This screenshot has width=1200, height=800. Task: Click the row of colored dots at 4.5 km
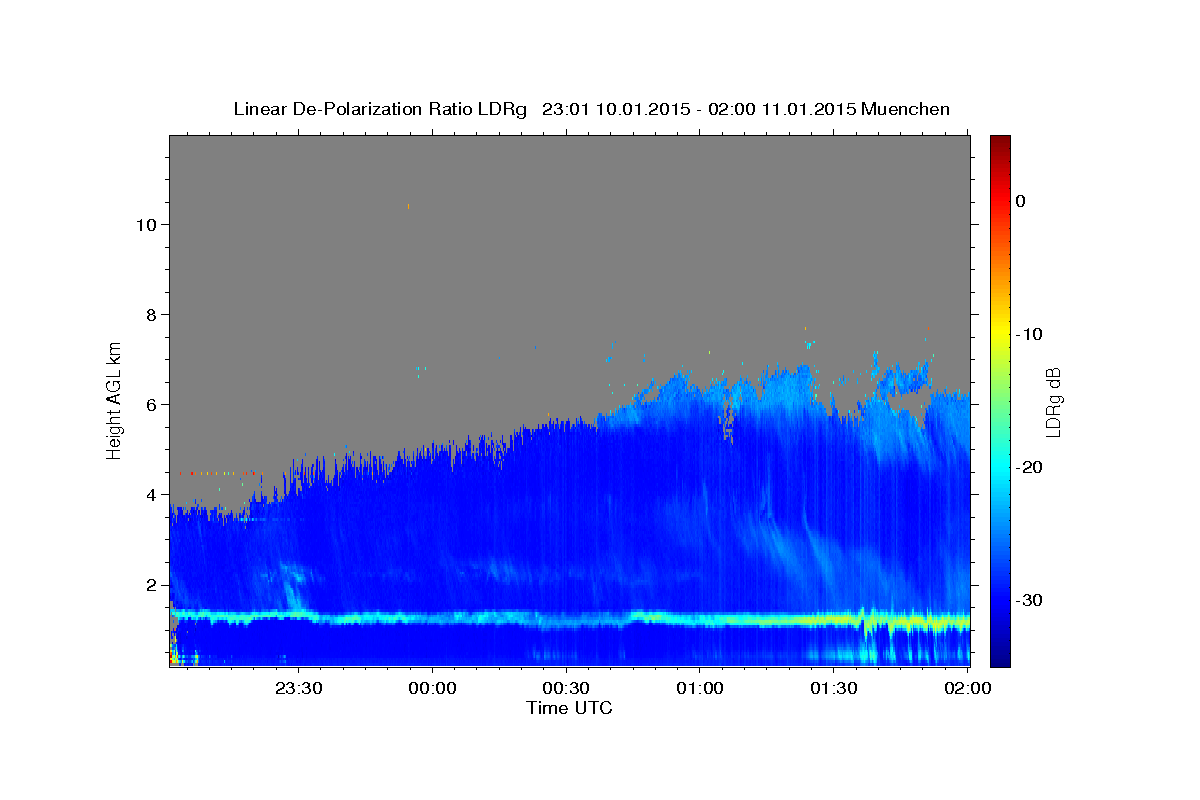[x=220, y=473]
